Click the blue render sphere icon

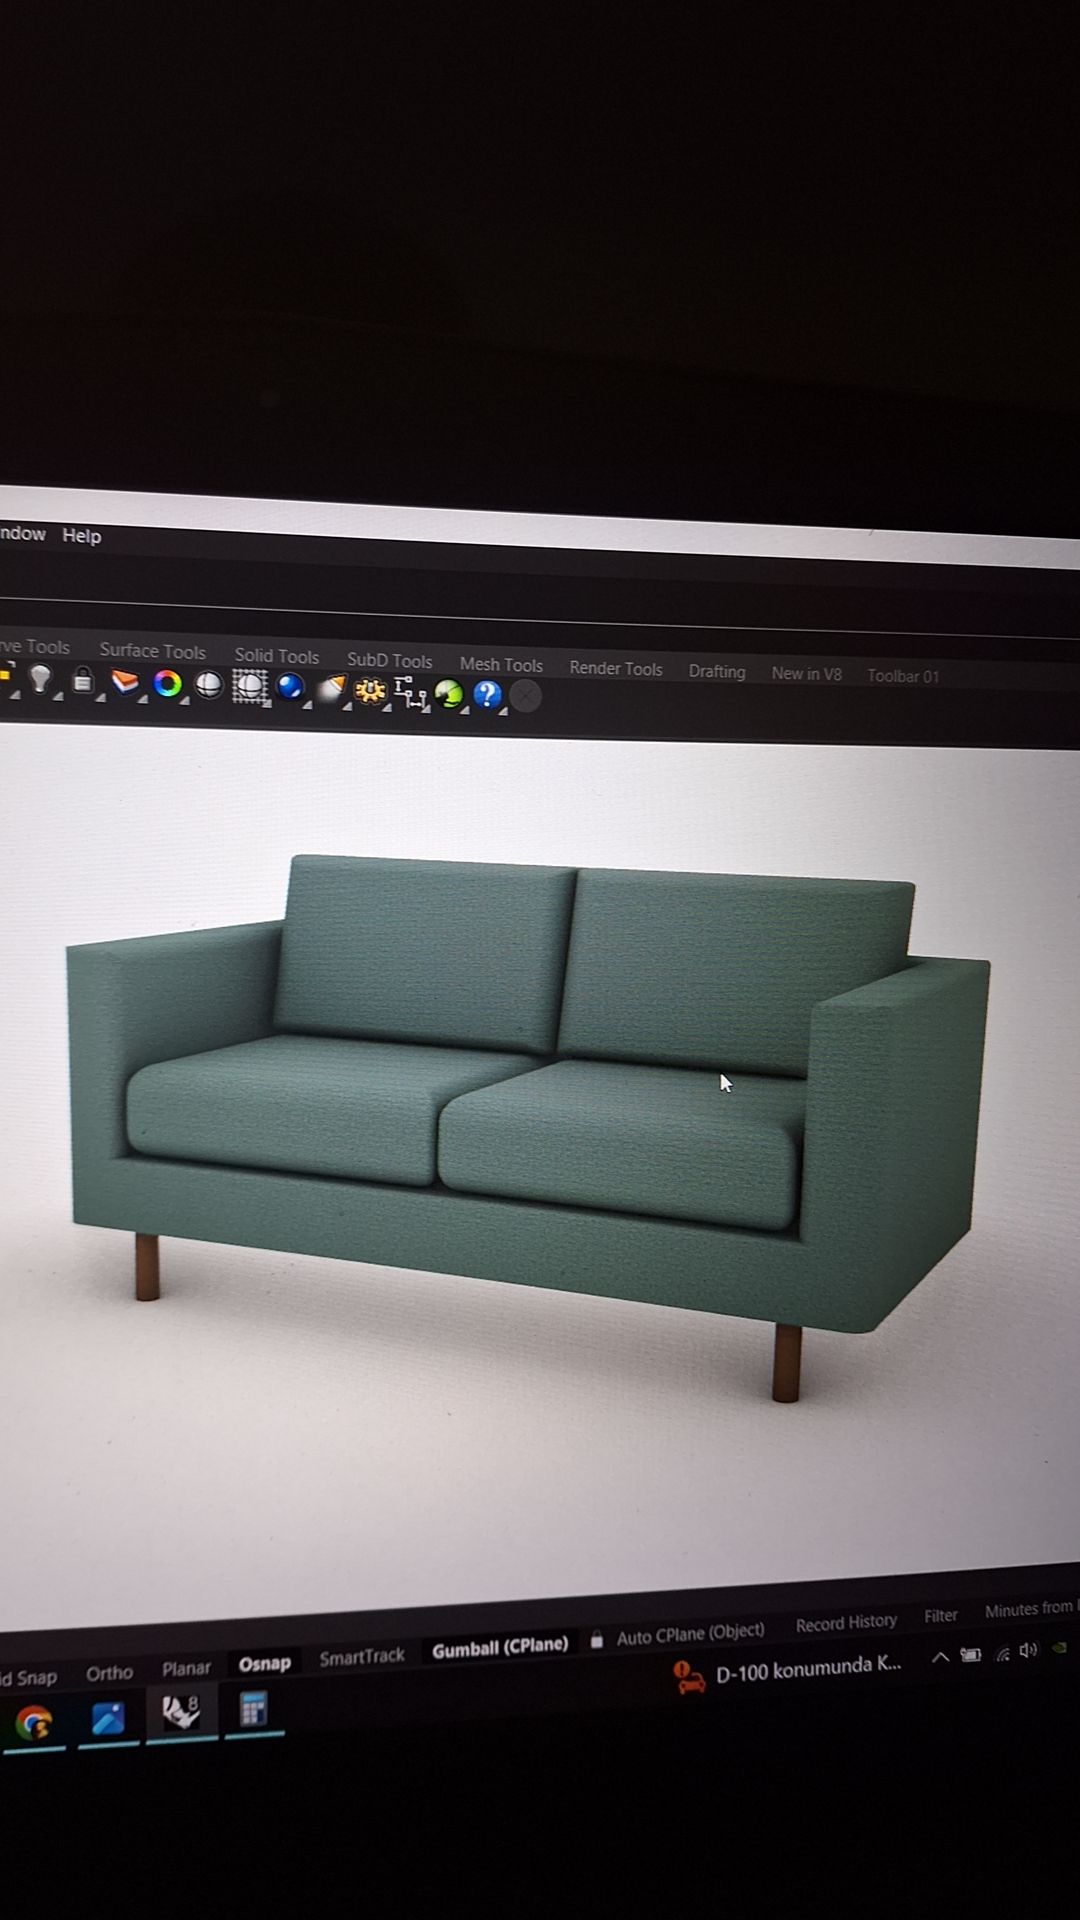tap(290, 688)
